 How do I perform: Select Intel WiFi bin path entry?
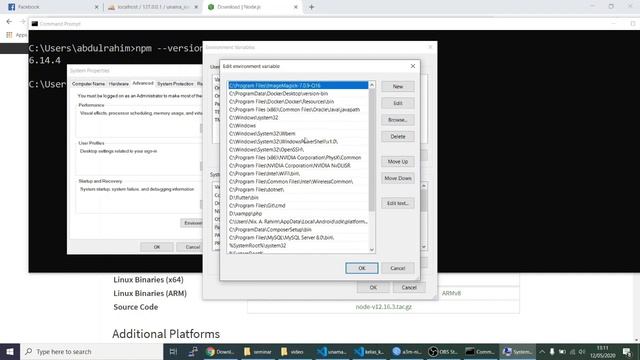coord(298,173)
